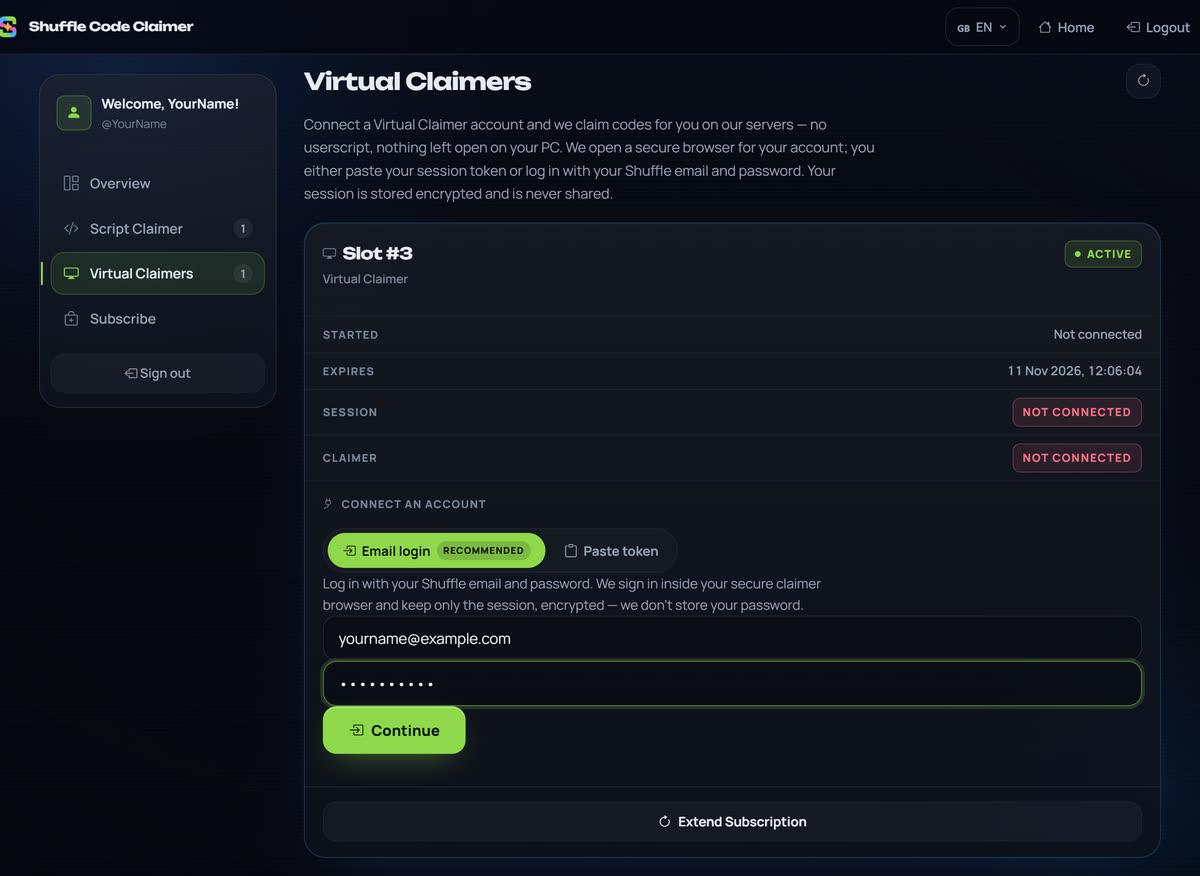The height and width of the screenshot is (876, 1200).
Task: Click the expiry date 11 Nov 2026, 12:06:04
Action: [x=1075, y=371]
